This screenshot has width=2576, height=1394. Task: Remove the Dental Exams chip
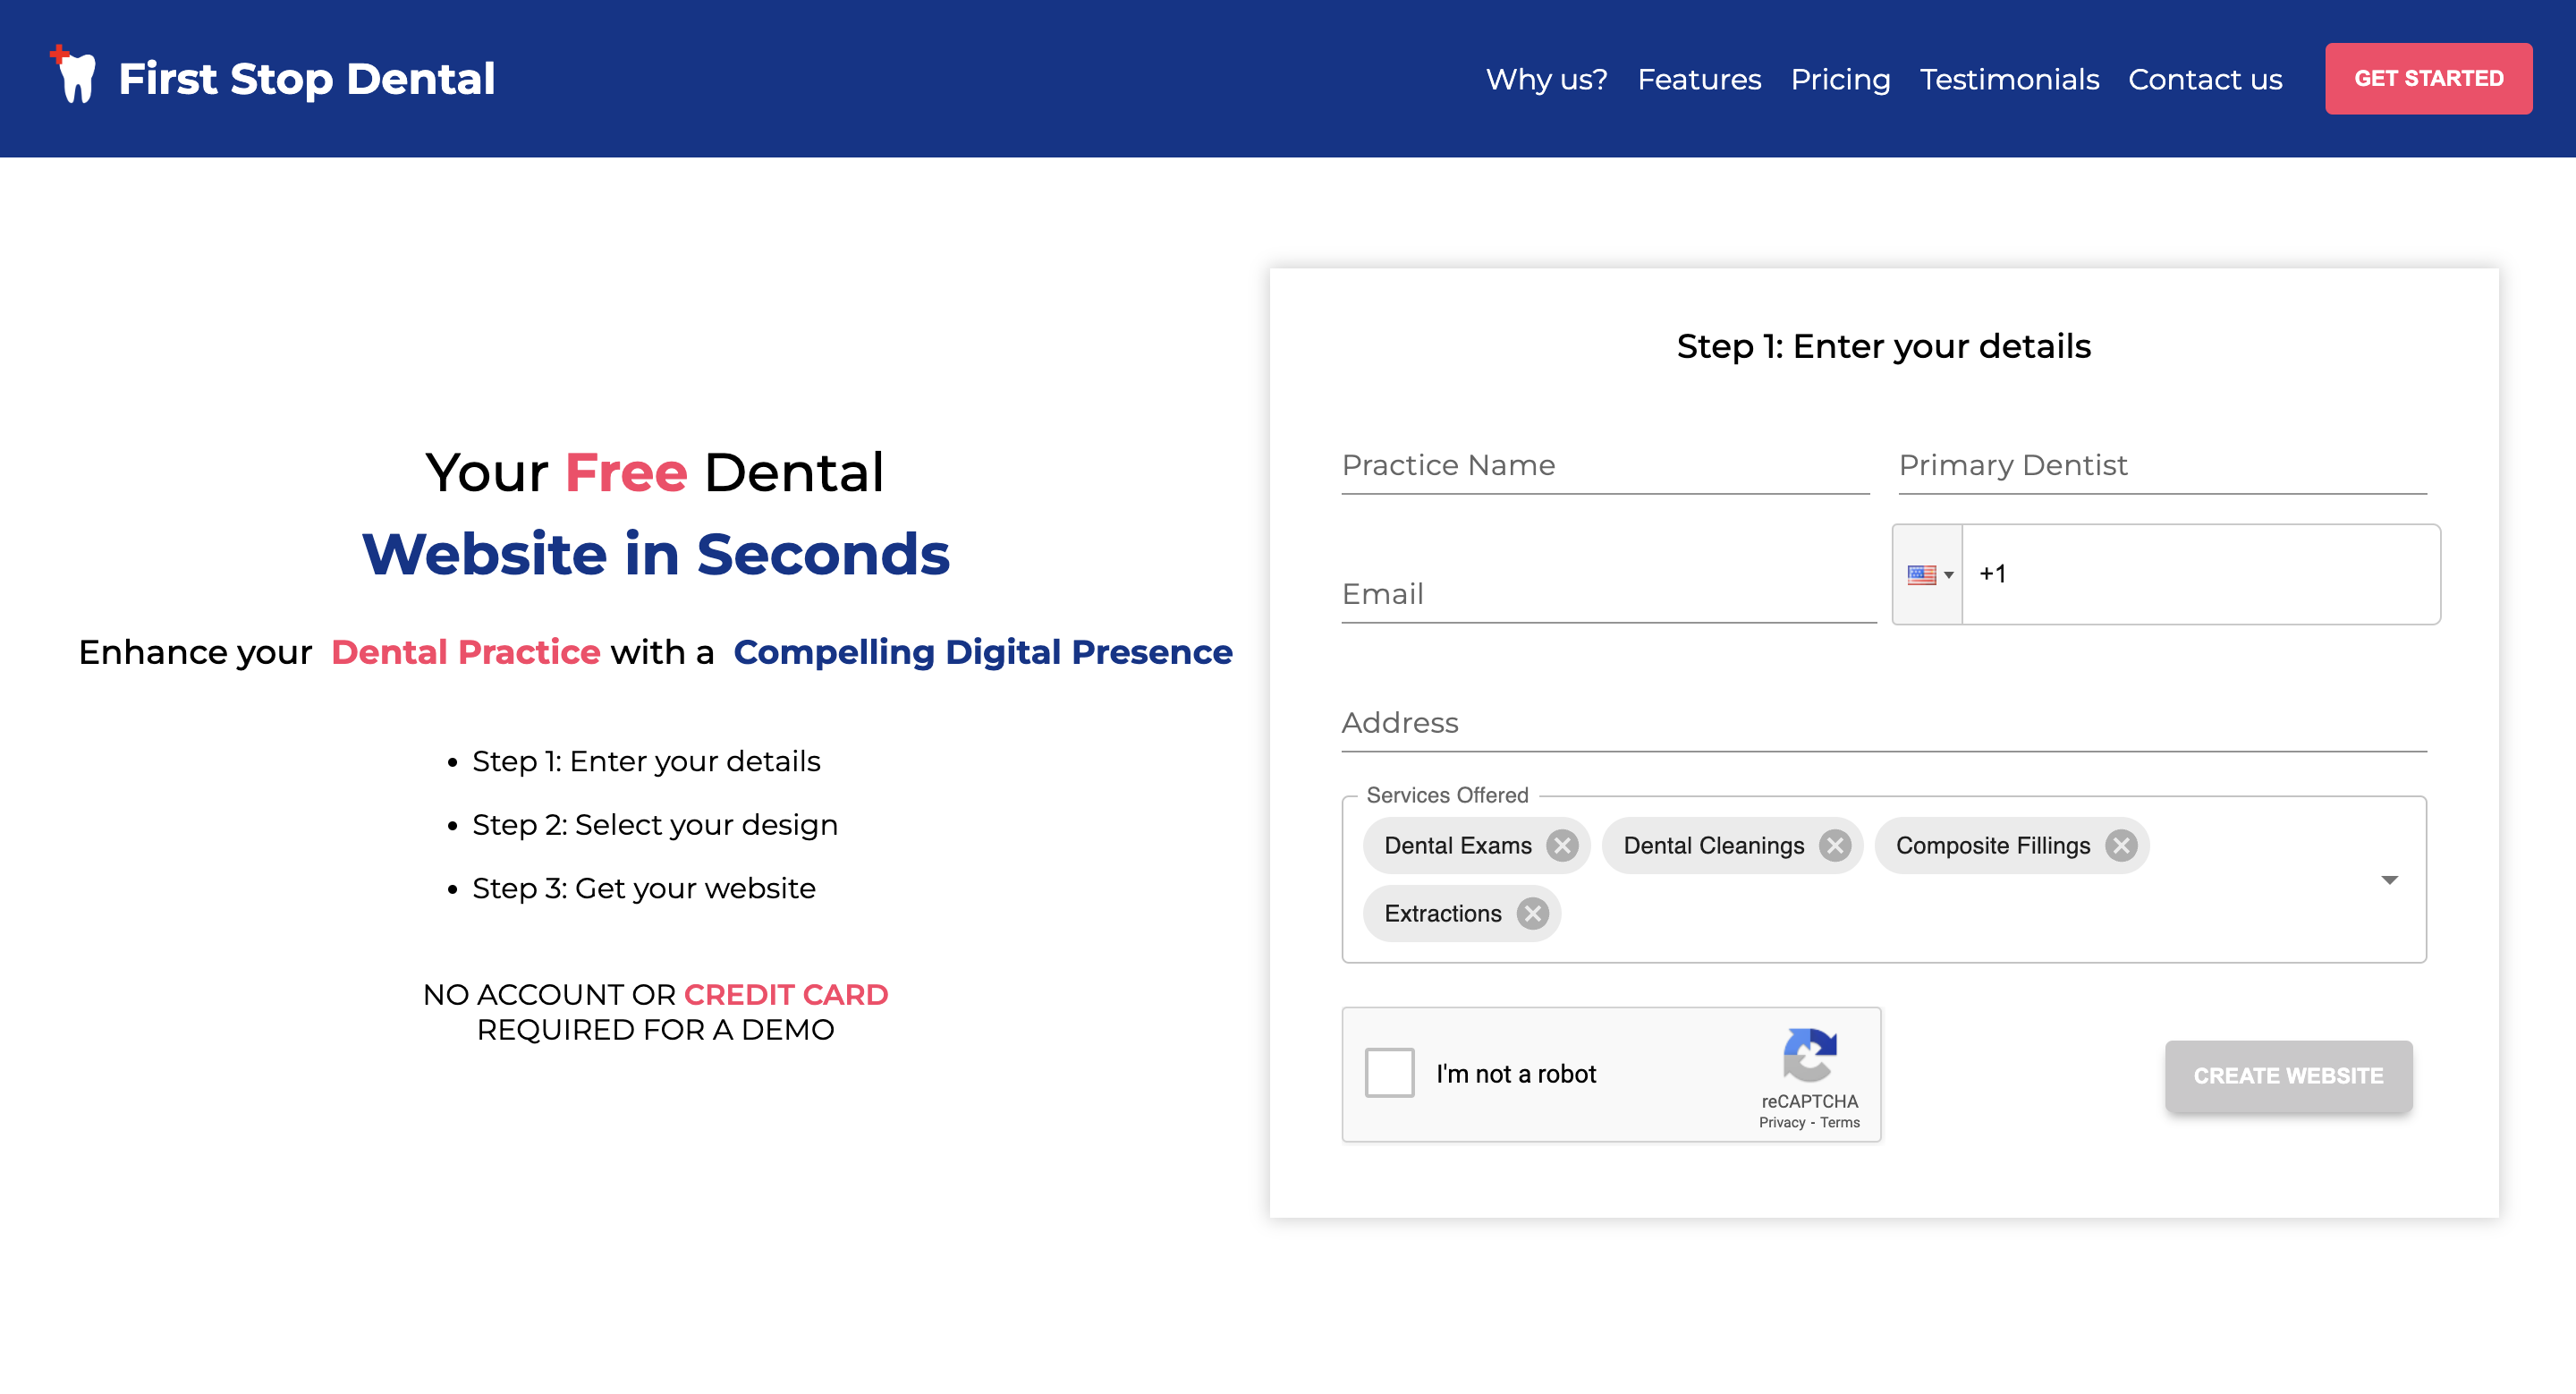(1562, 846)
